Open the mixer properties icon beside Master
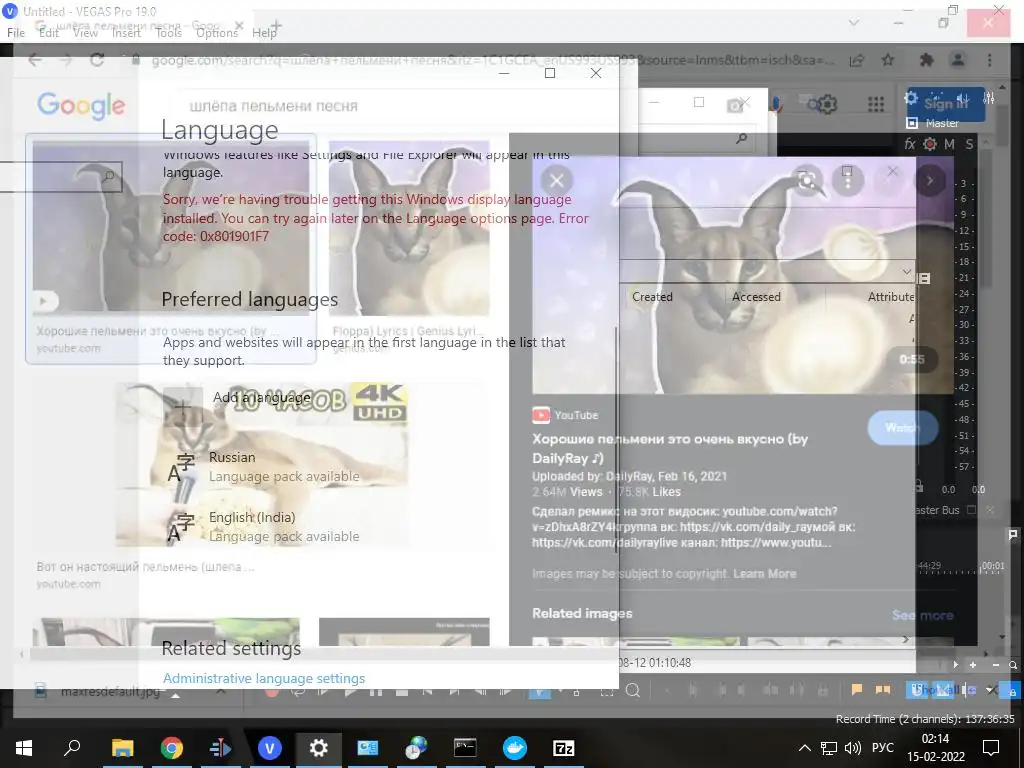Image resolution: width=1024 pixels, height=768 pixels. pos(912,123)
